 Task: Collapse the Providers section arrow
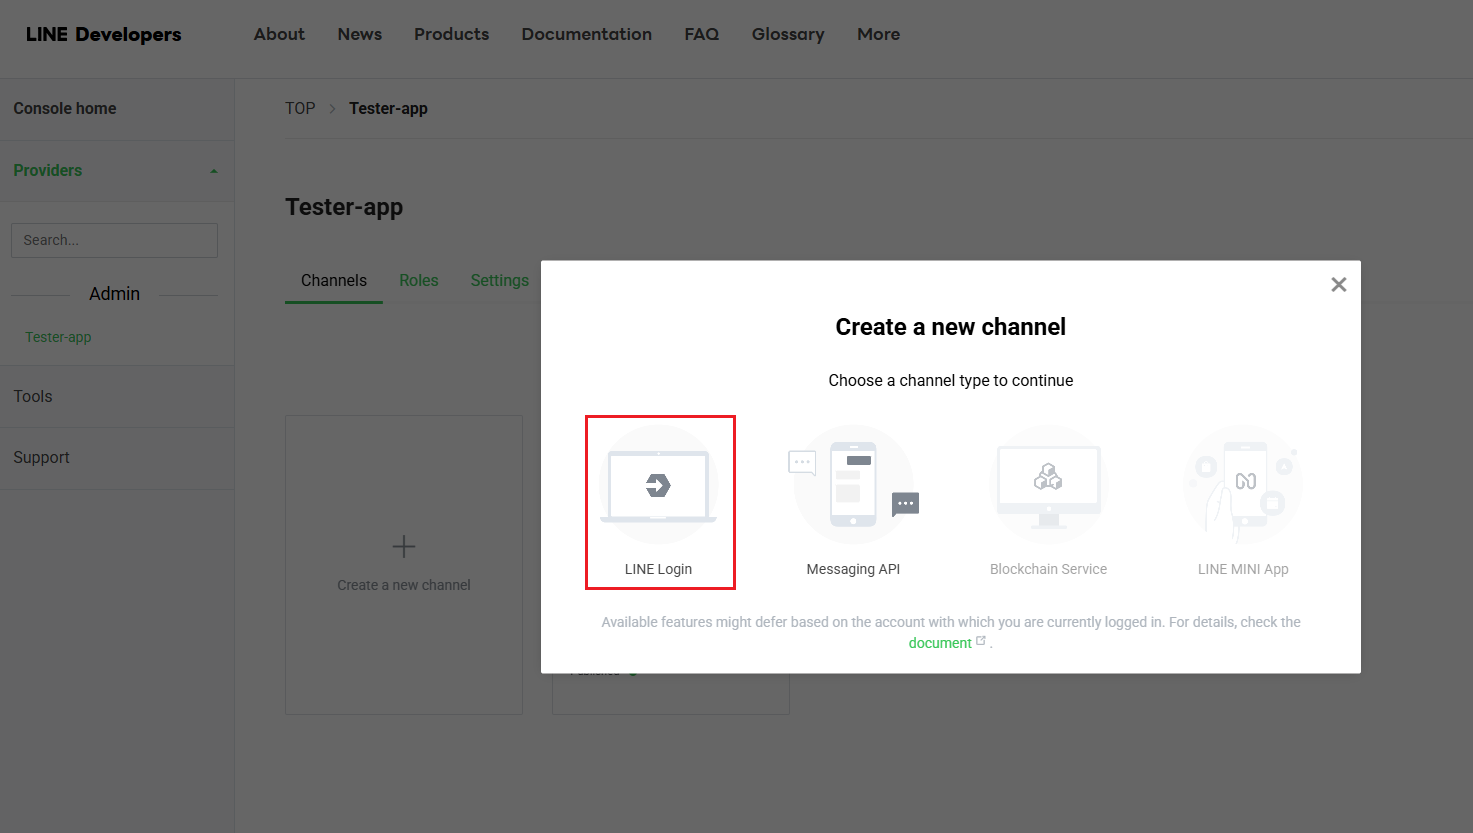tap(214, 171)
